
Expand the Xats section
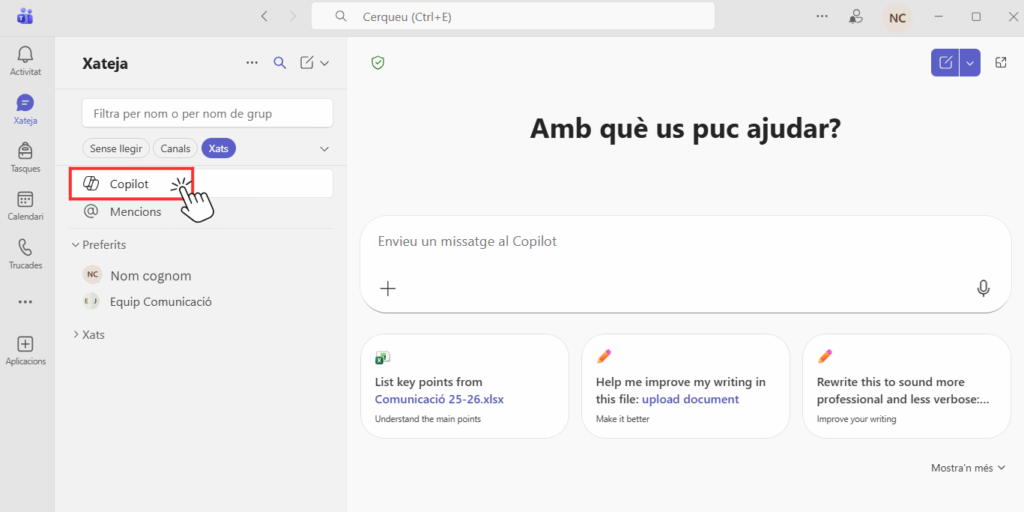(x=76, y=334)
